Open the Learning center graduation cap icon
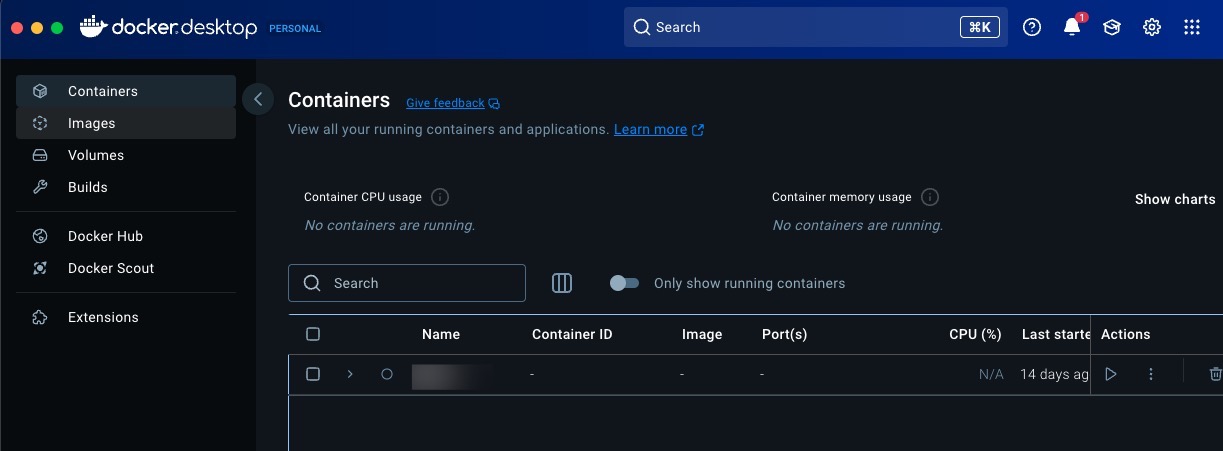1223x451 pixels. pos(1112,27)
